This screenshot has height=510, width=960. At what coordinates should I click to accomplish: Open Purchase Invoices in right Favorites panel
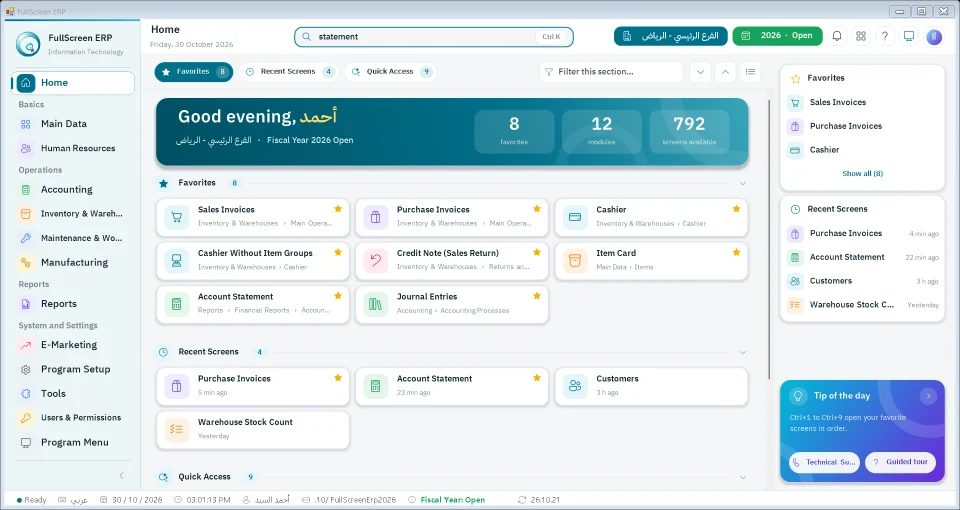click(862, 126)
